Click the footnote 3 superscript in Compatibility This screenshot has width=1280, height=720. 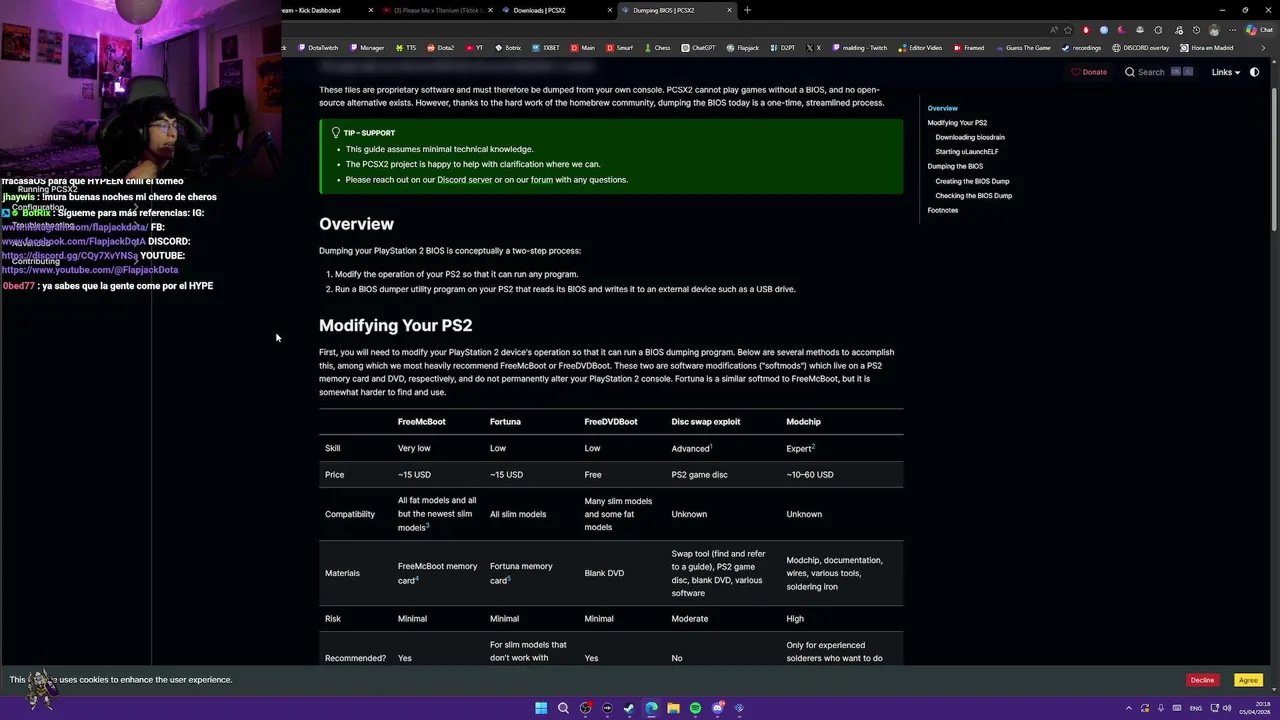click(x=428, y=525)
